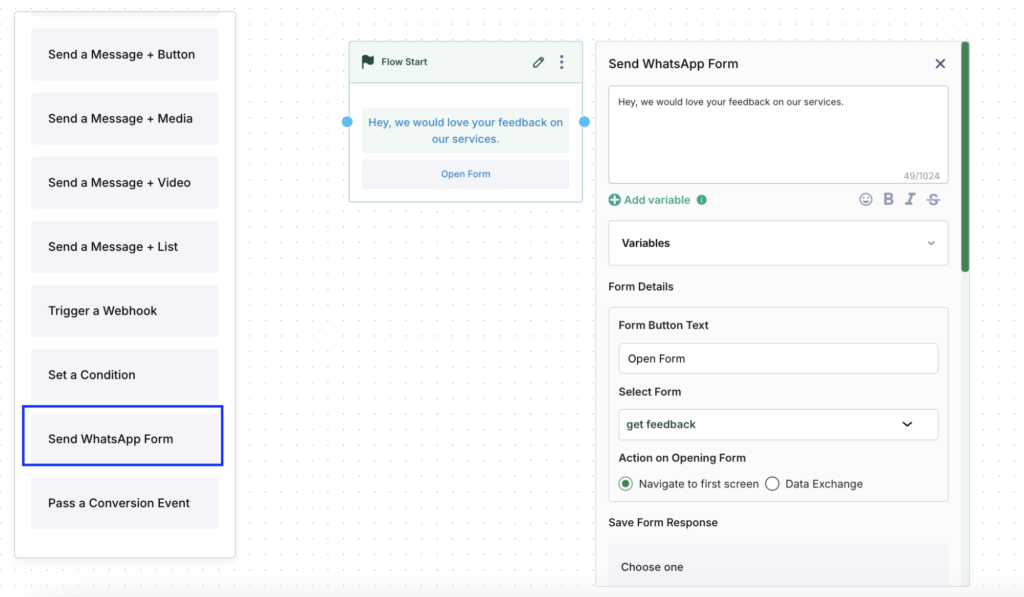Screen dimensions: 1024x597
Task: Close the Send WhatsApp Form panel
Action: click(940, 63)
